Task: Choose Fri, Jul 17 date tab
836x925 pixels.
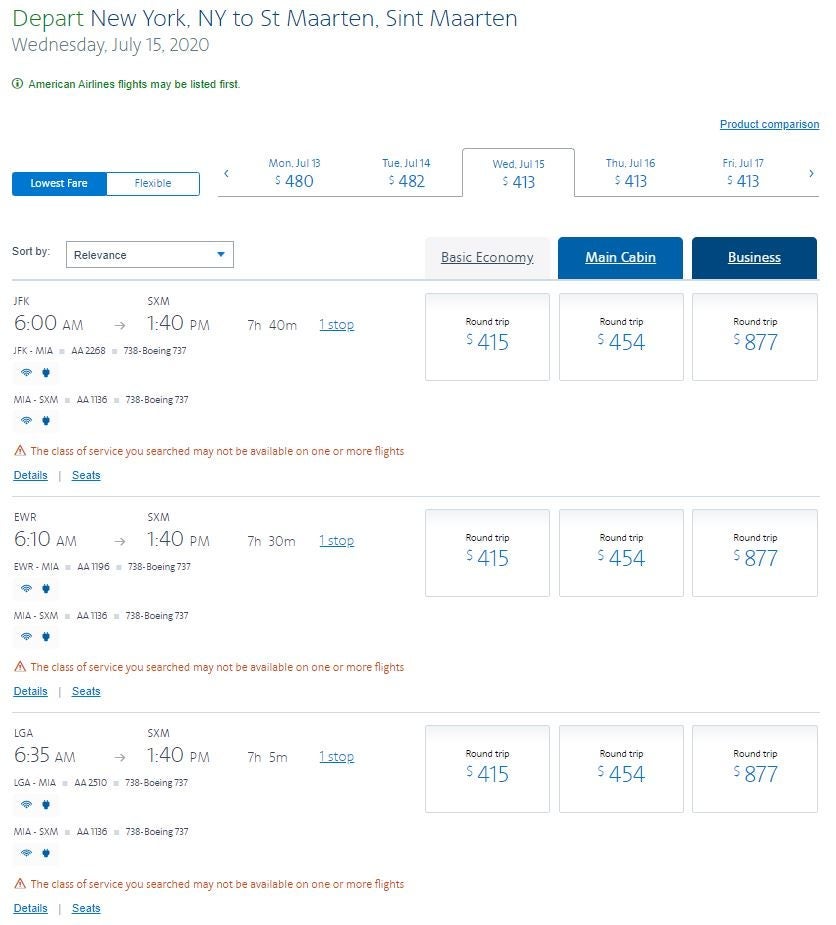Action: pyautogui.click(x=743, y=173)
